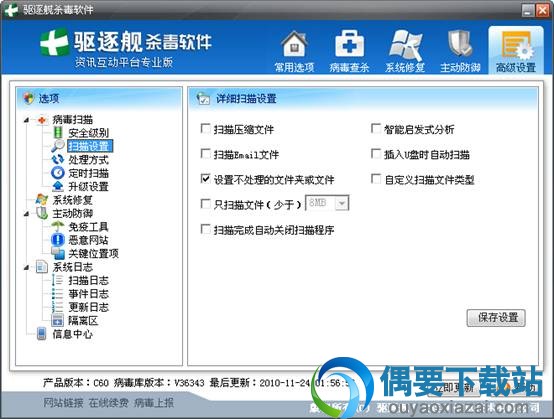This screenshot has height=419, width=554.
Task: Enable 扫描压缩文件 checkbox
Action: [x=205, y=129]
